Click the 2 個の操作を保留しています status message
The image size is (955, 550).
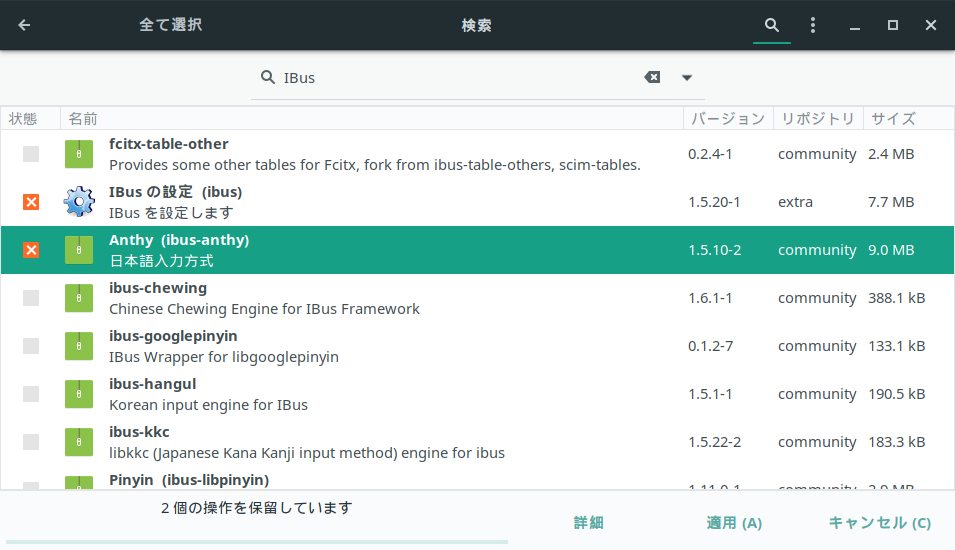coord(256,508)
